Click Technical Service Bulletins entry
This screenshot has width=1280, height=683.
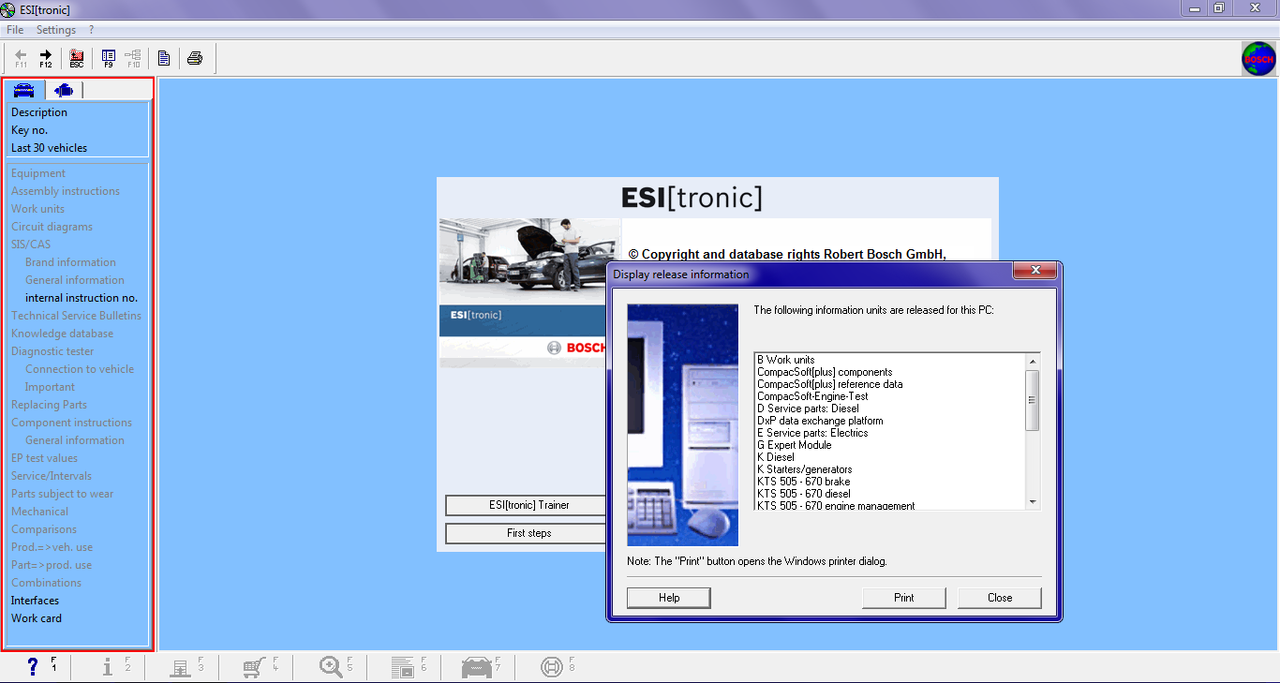76,315
